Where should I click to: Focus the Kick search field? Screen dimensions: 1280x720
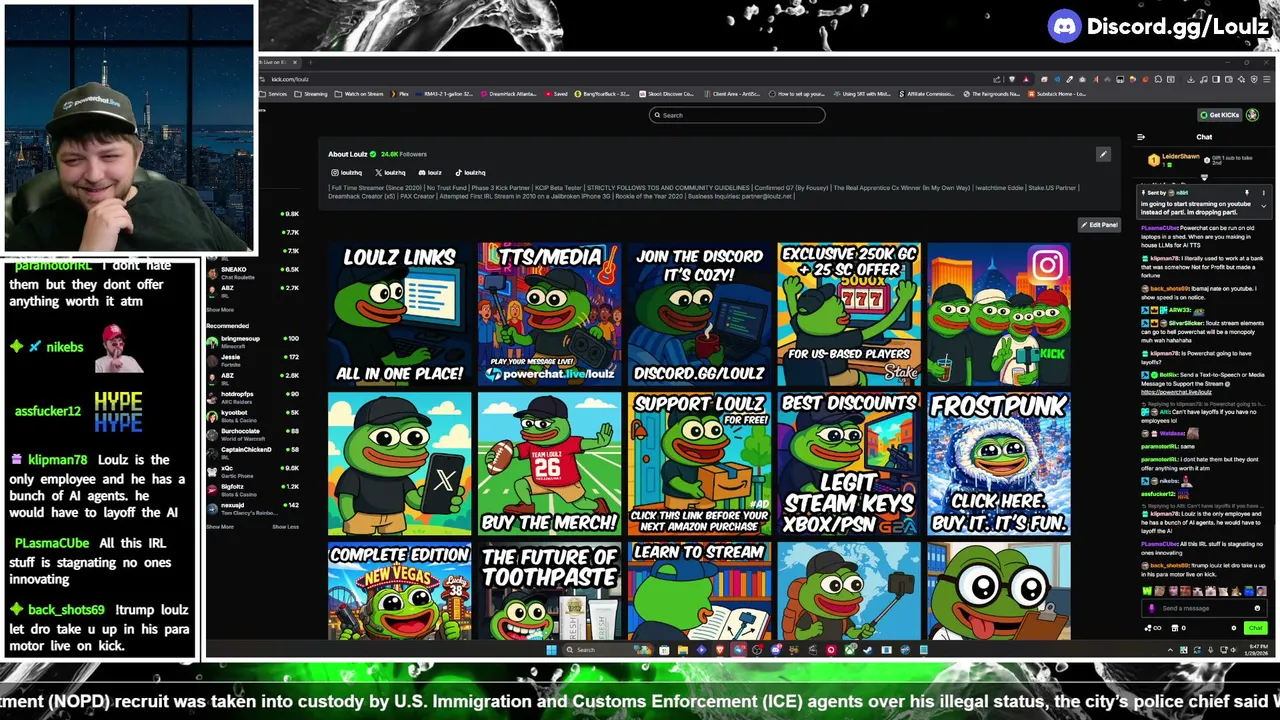tap(737, 115)
